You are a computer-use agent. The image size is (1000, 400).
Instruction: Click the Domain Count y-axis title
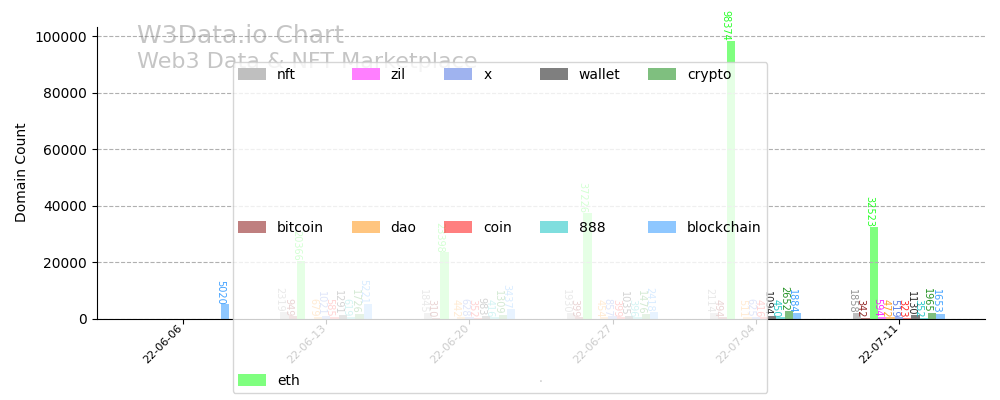[21, 173]
